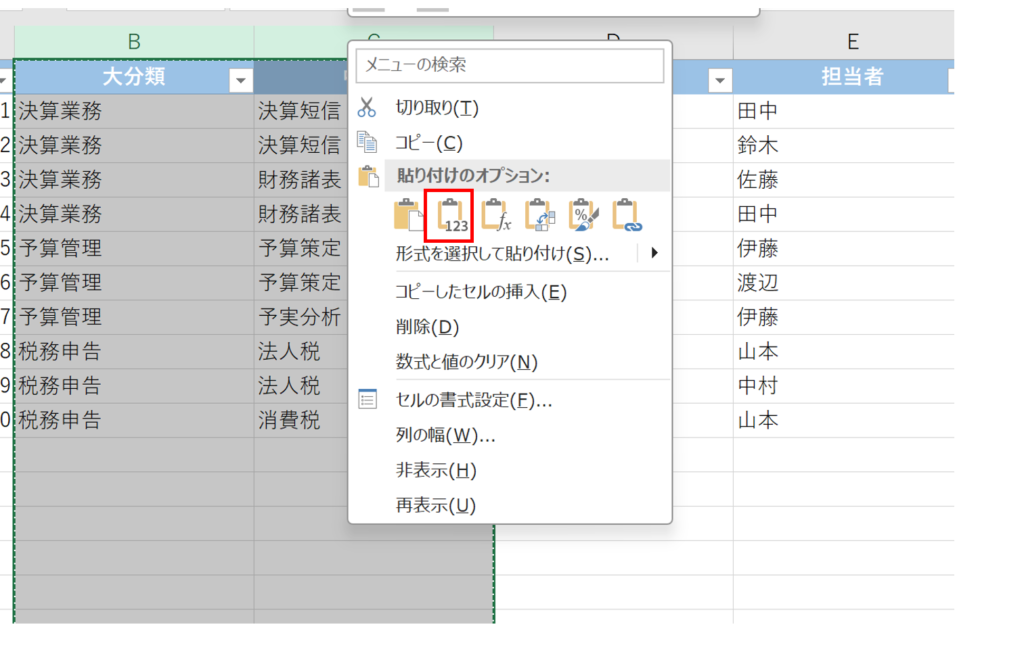Viewport: 1024px width, 656px height.
Task: Open 列の幅(W) column width option
Action: tap(445, 436)
